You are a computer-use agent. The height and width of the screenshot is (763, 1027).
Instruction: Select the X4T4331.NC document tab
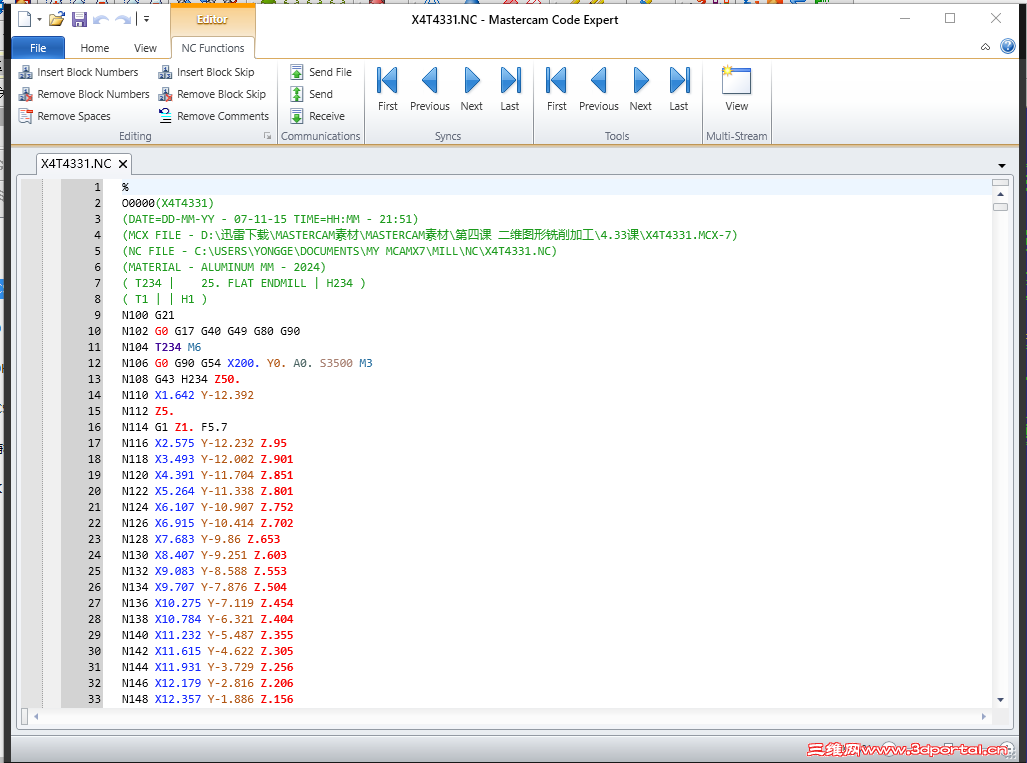(x=76, y=164)
